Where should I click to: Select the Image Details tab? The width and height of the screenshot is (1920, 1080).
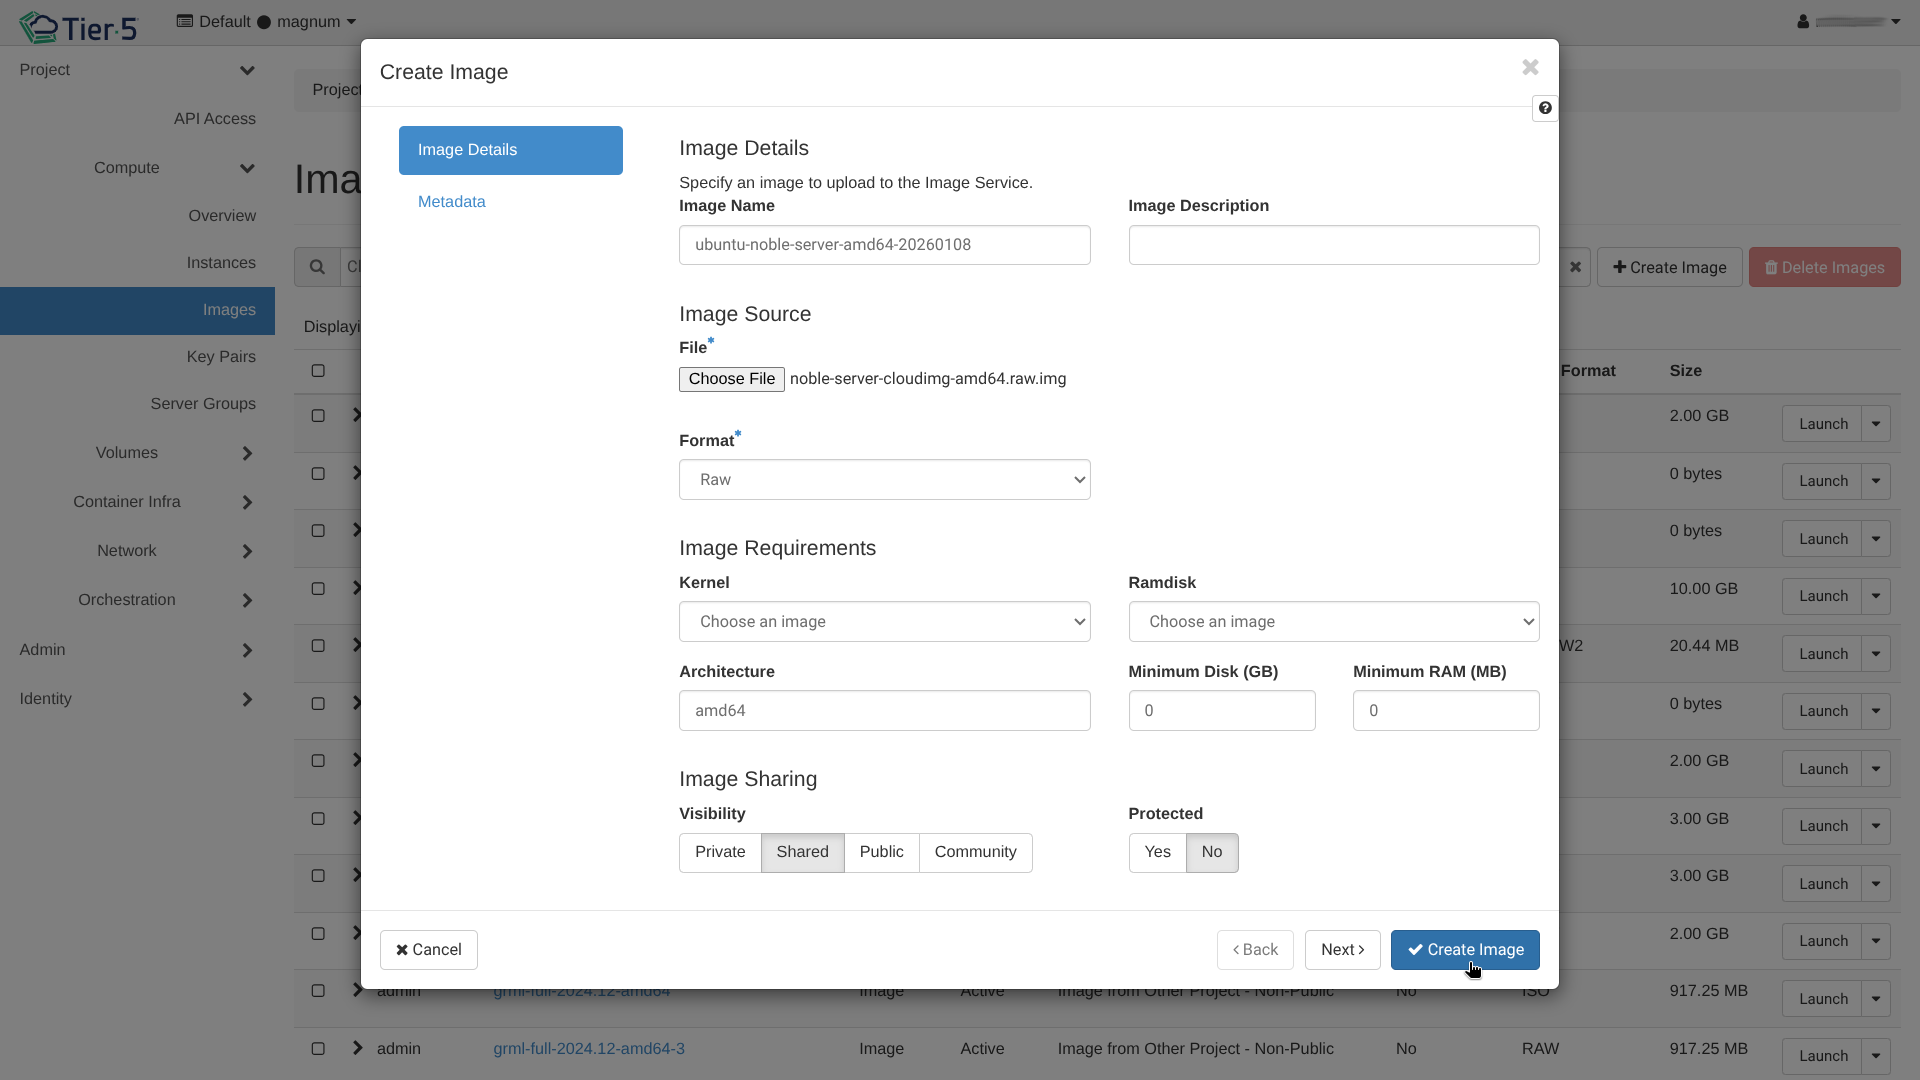pos(510,150)
